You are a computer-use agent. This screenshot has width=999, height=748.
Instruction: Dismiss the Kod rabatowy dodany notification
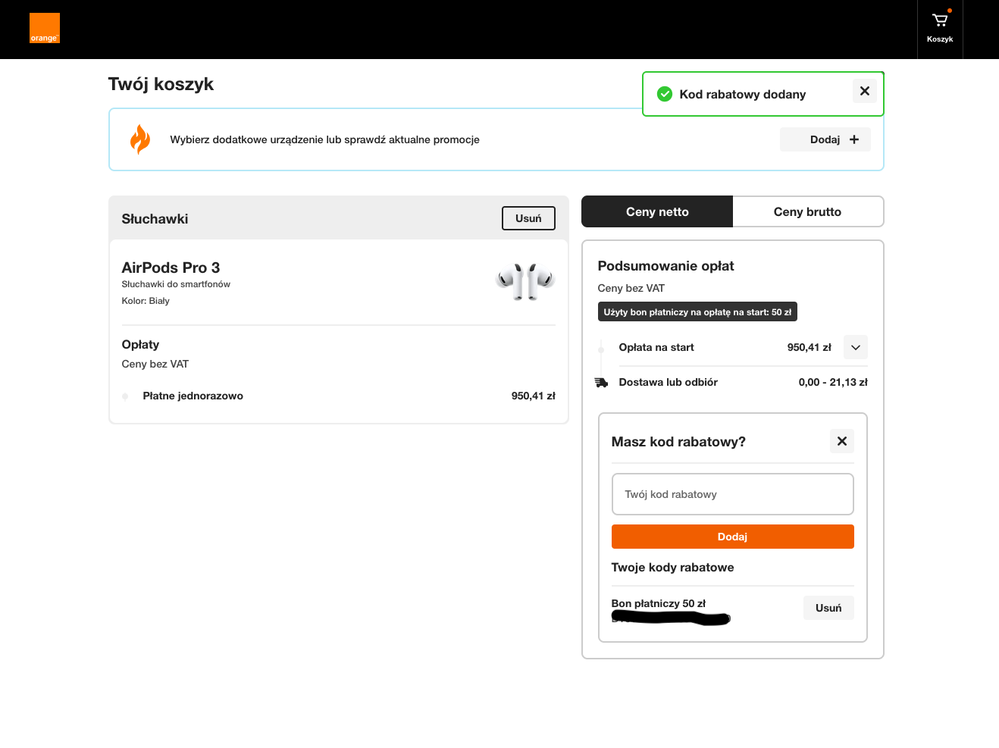tap(865, 91)
